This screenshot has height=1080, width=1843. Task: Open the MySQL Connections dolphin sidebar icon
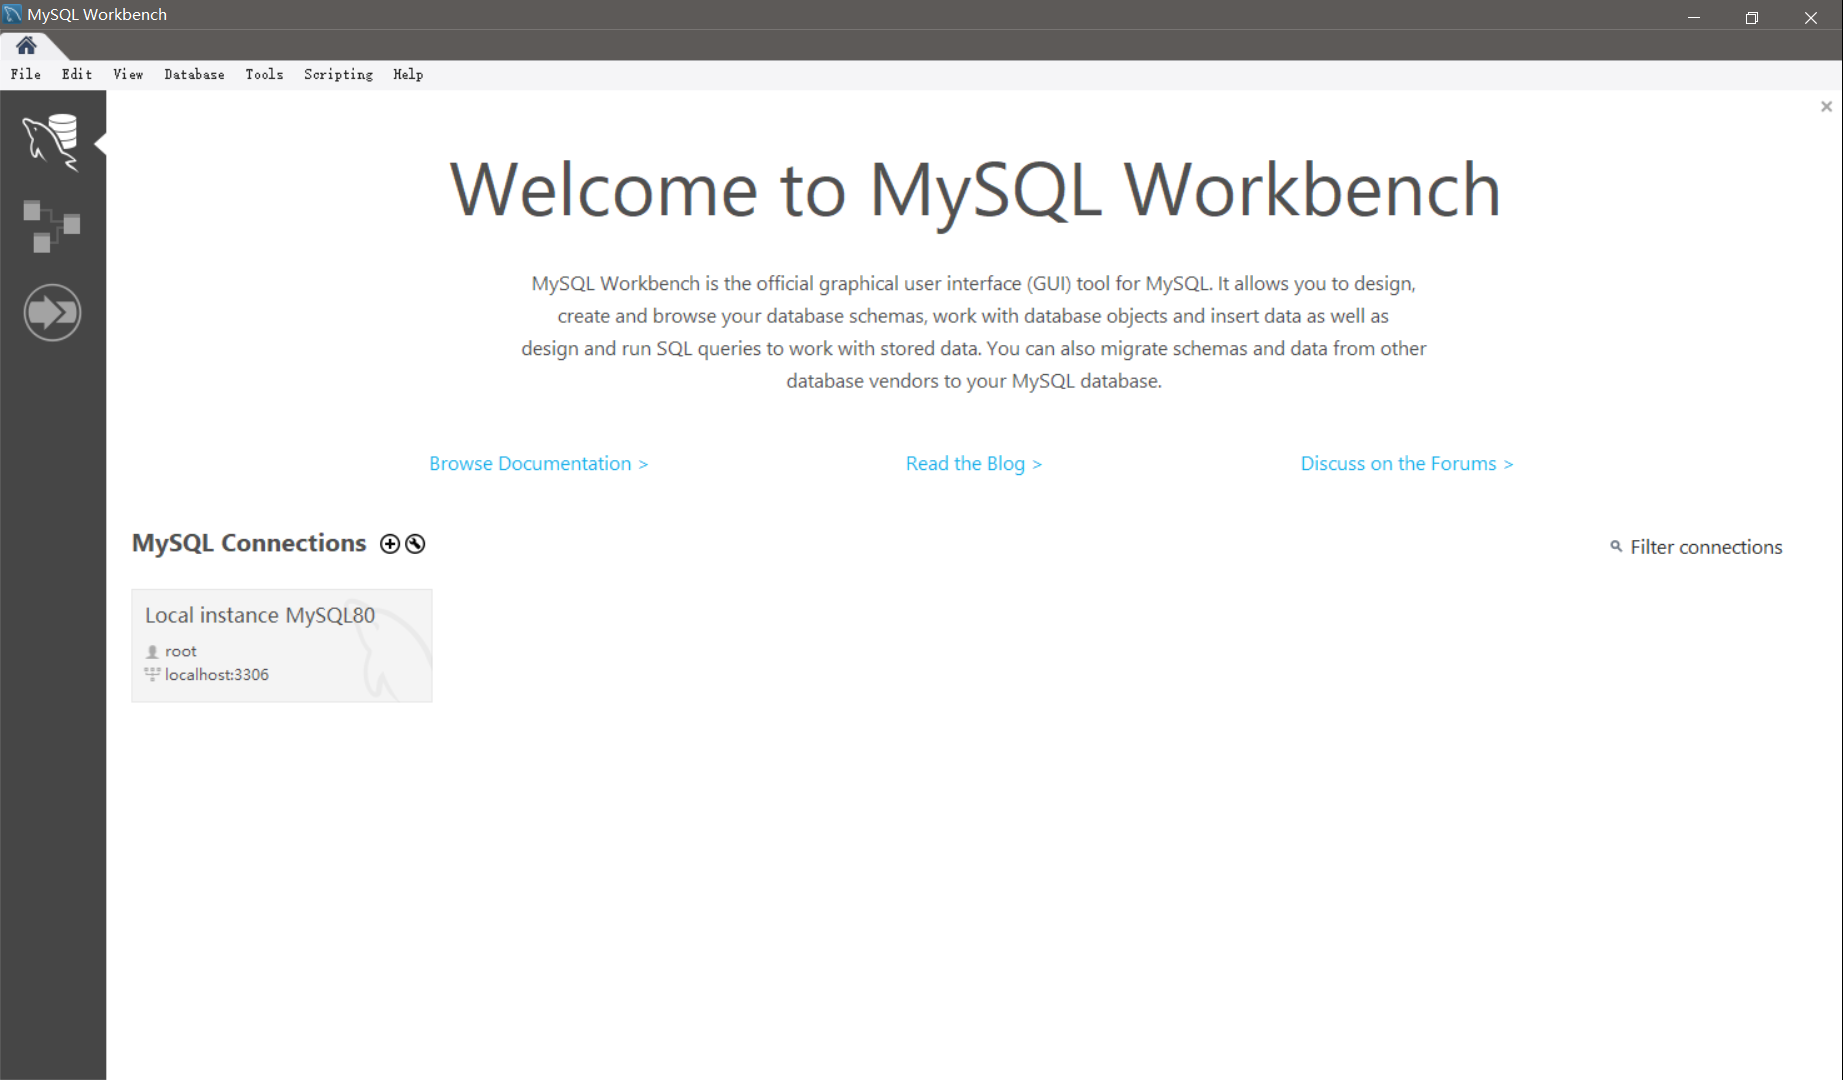click(x=51, y=142)
